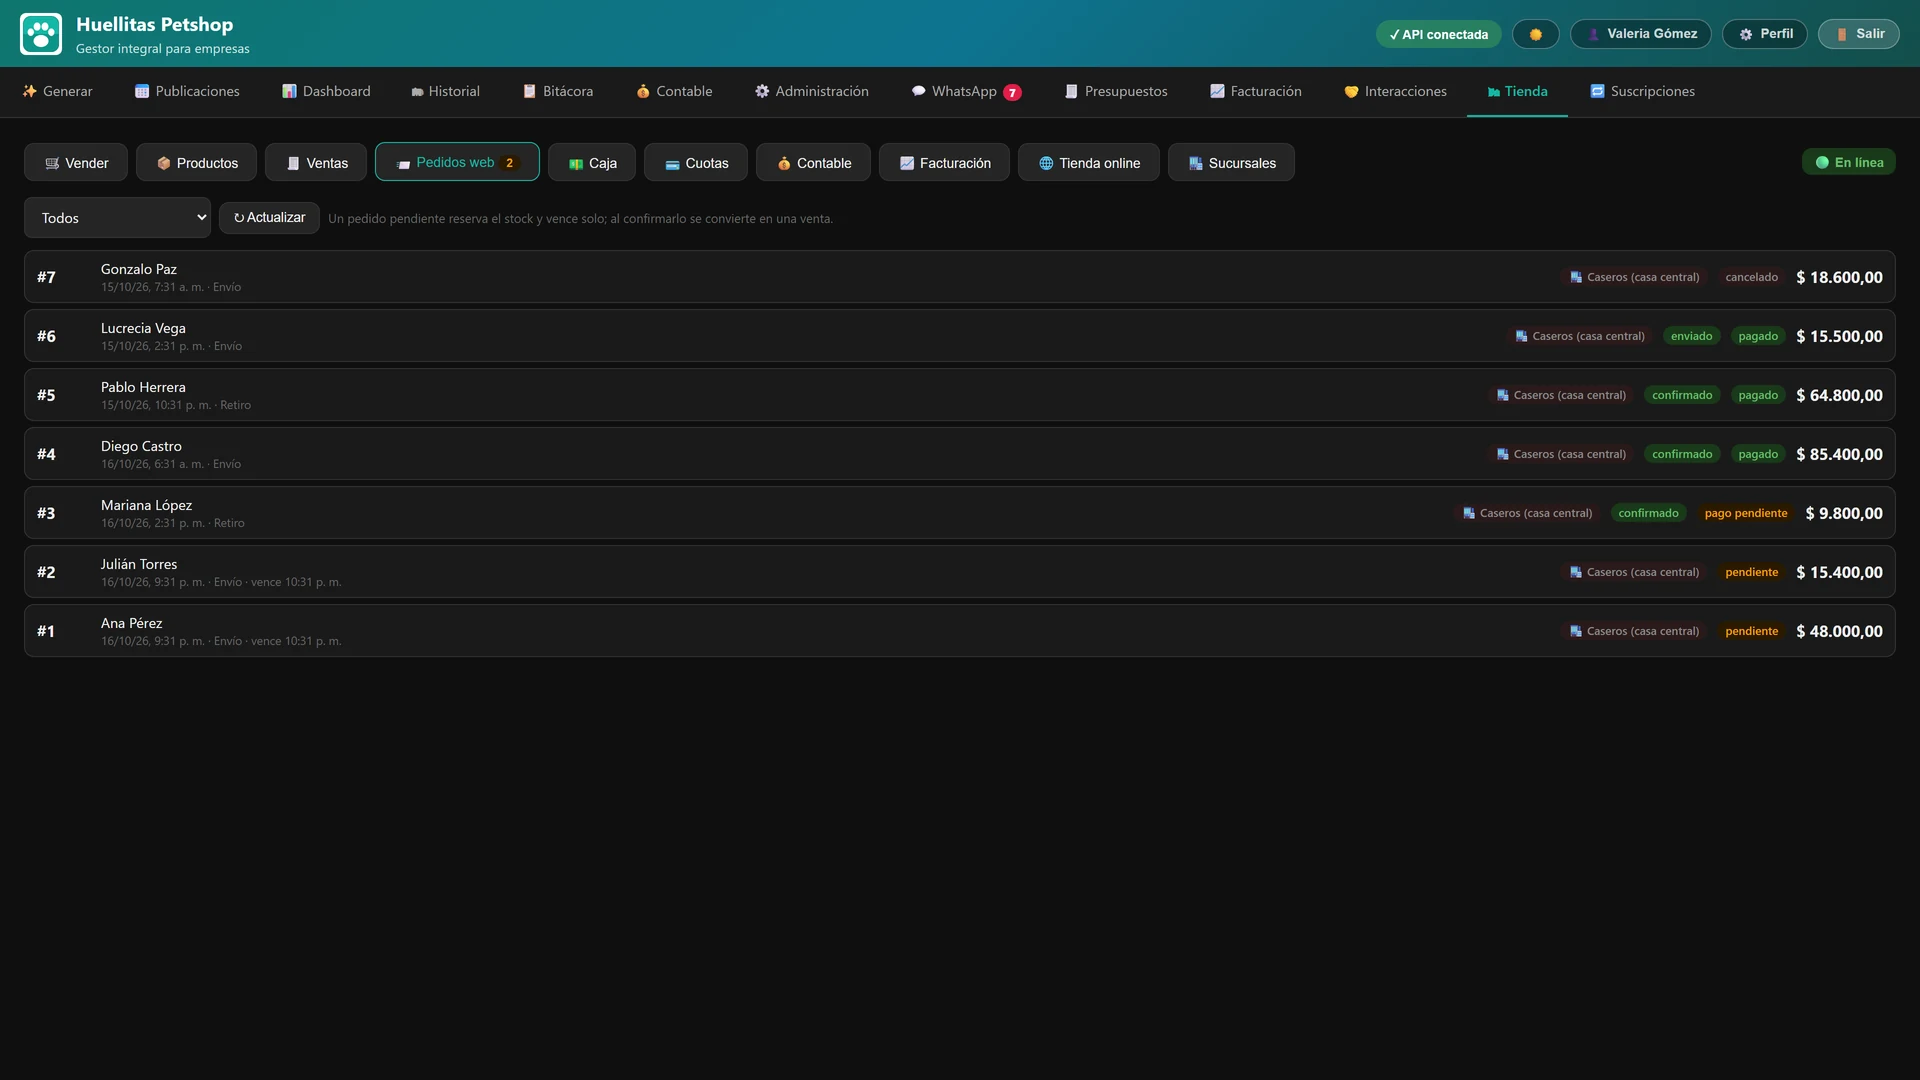Click the En línea status indicator
The image size is (1920, 1080).
coord(1849,162)
